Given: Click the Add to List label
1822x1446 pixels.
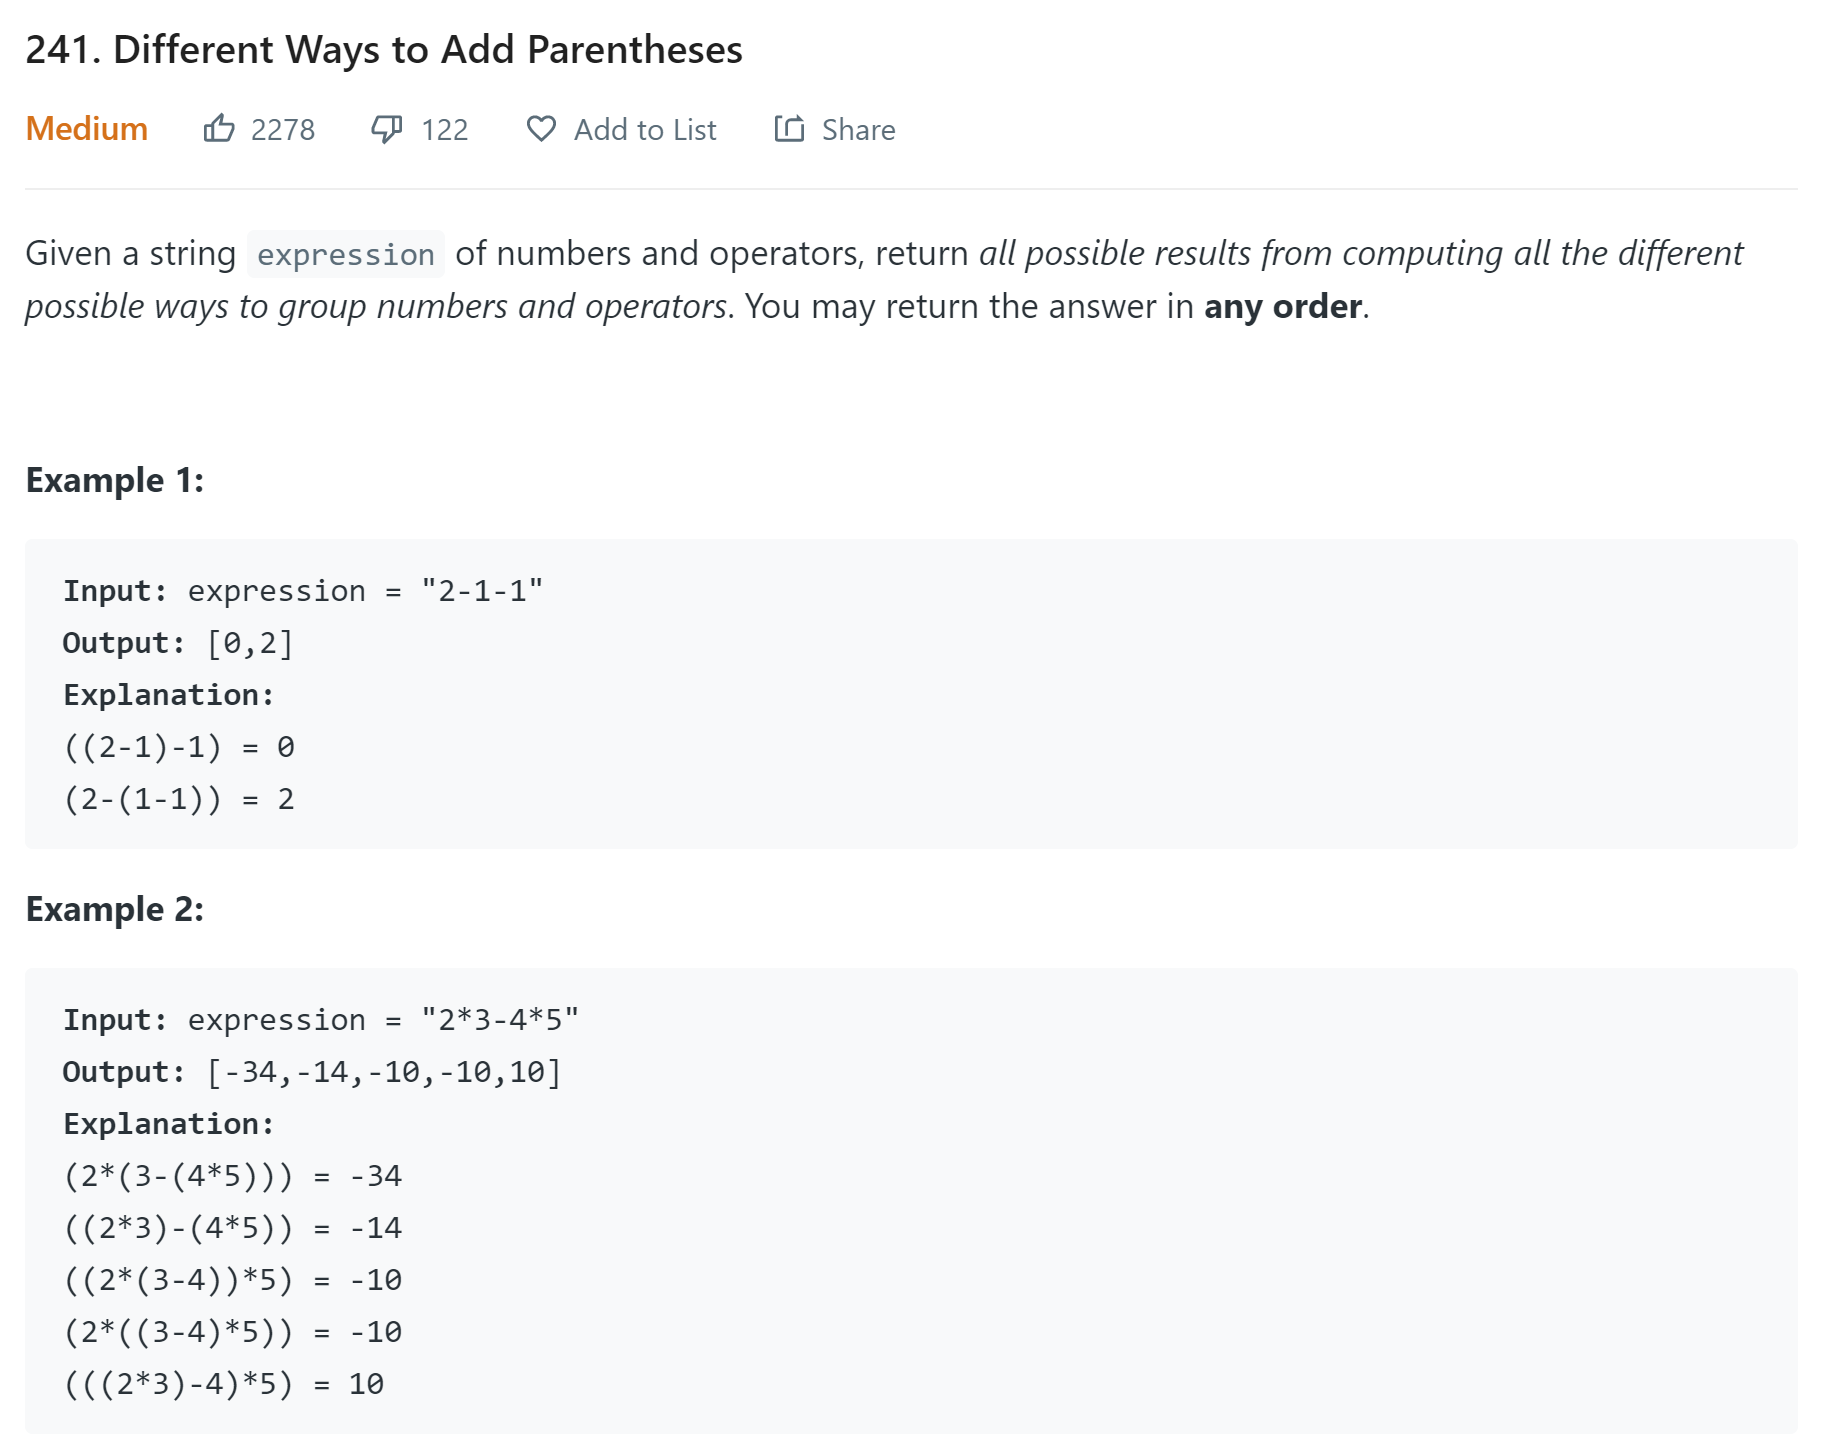Looking at the screenshot, I should coord(645,130).
